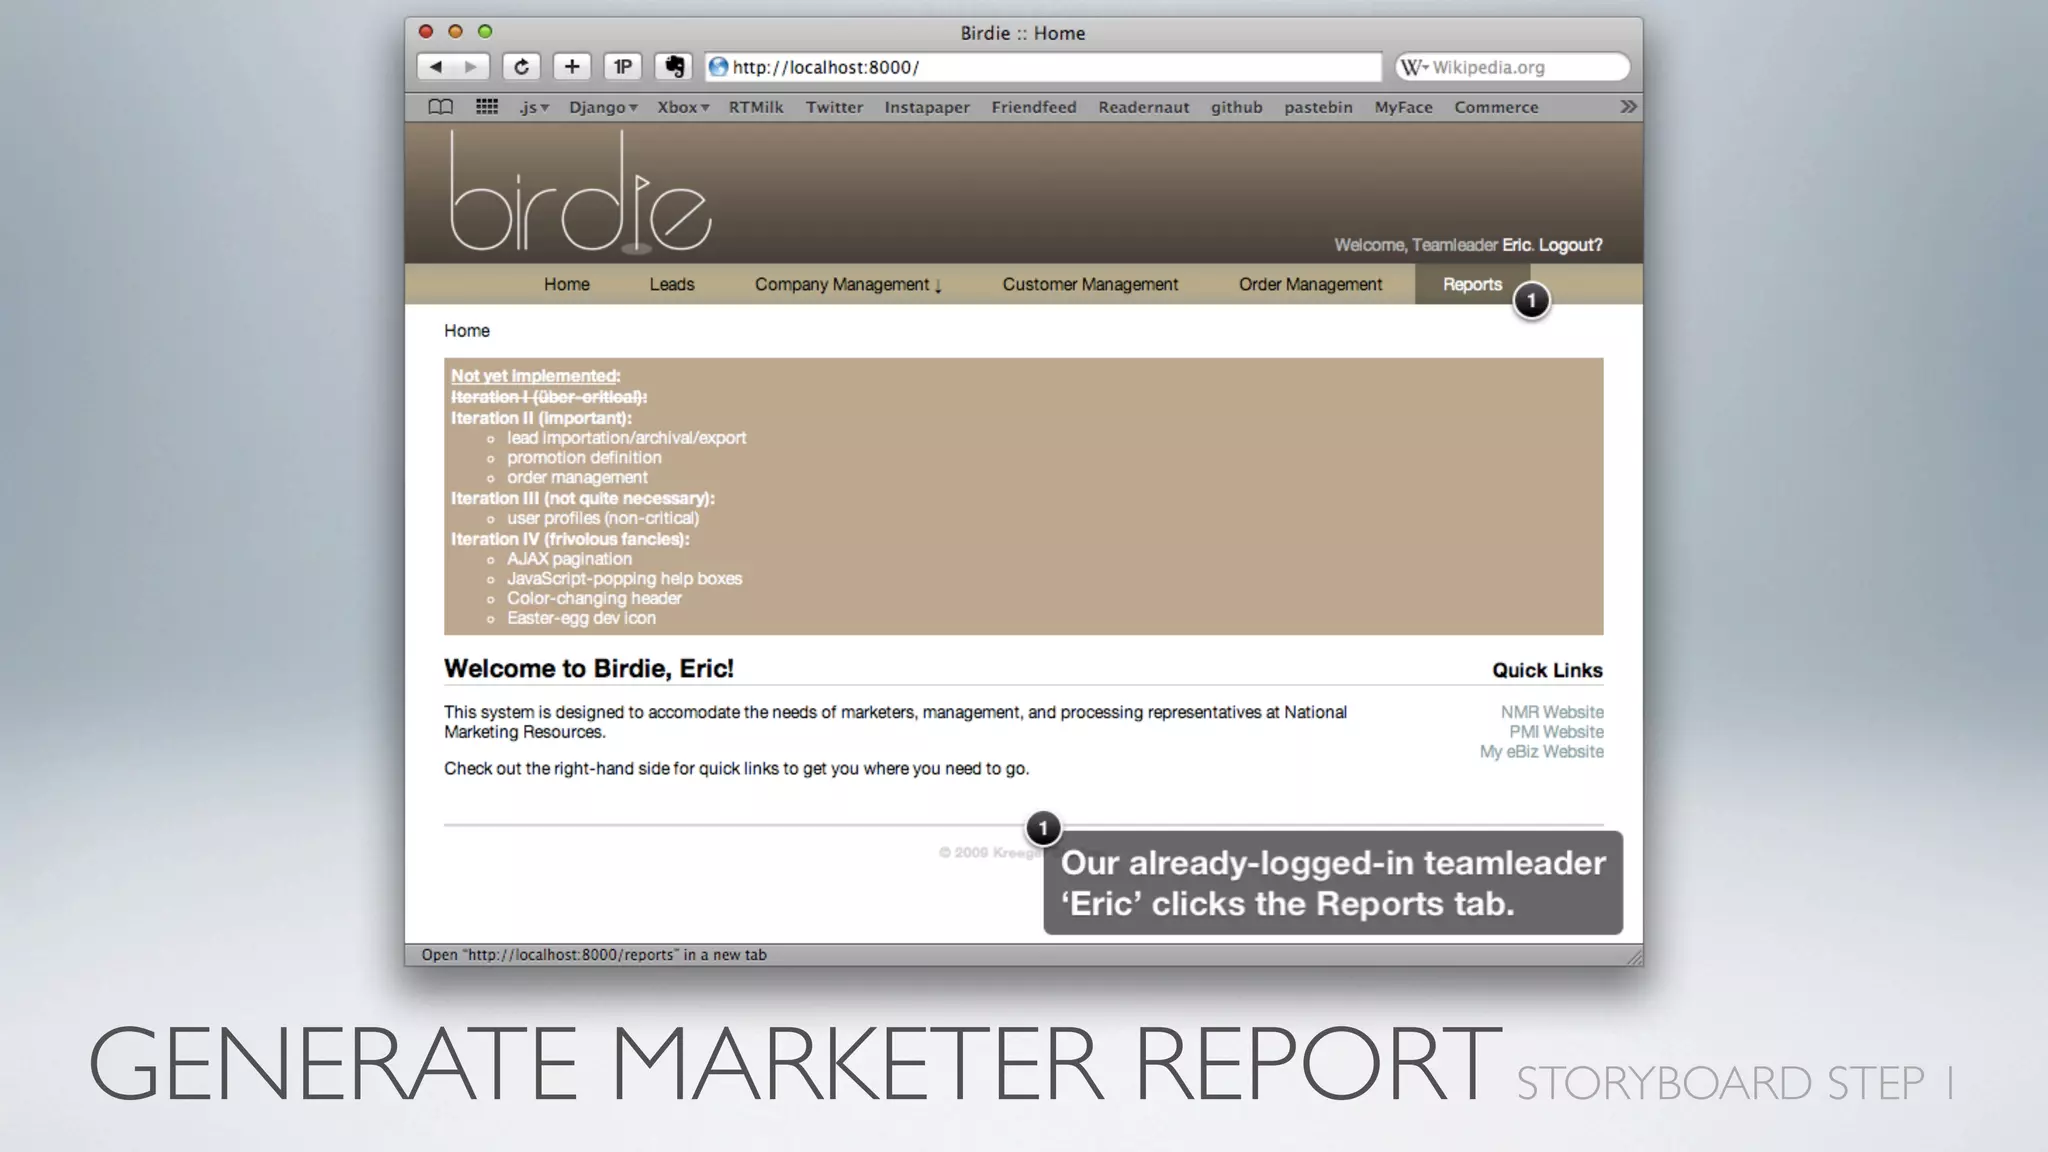Click the 'Not yet implemented:' heading
Viewport: 2048px width, 1152px height.
point(535,376)
